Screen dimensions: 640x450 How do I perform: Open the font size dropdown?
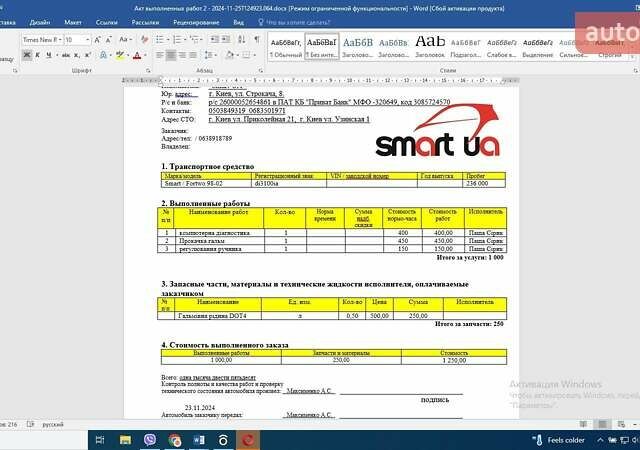point(87,40)
